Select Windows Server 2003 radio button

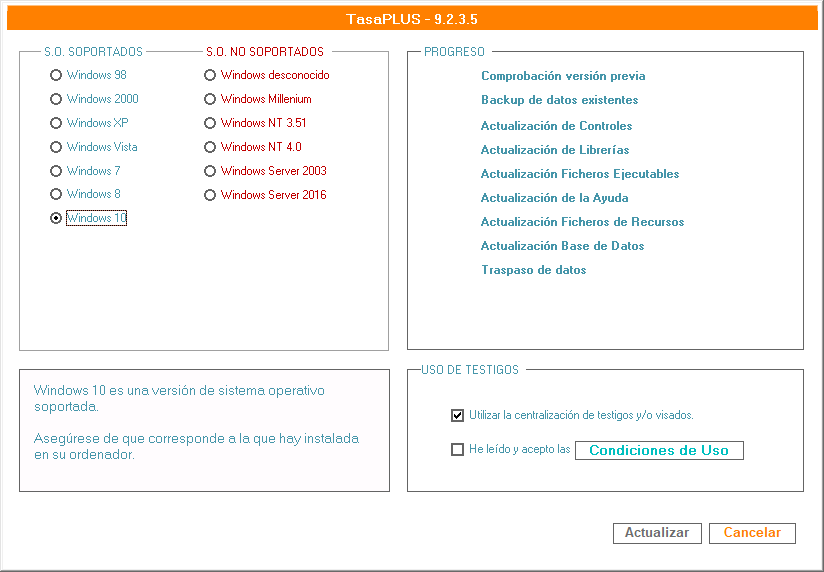(210, 171)
